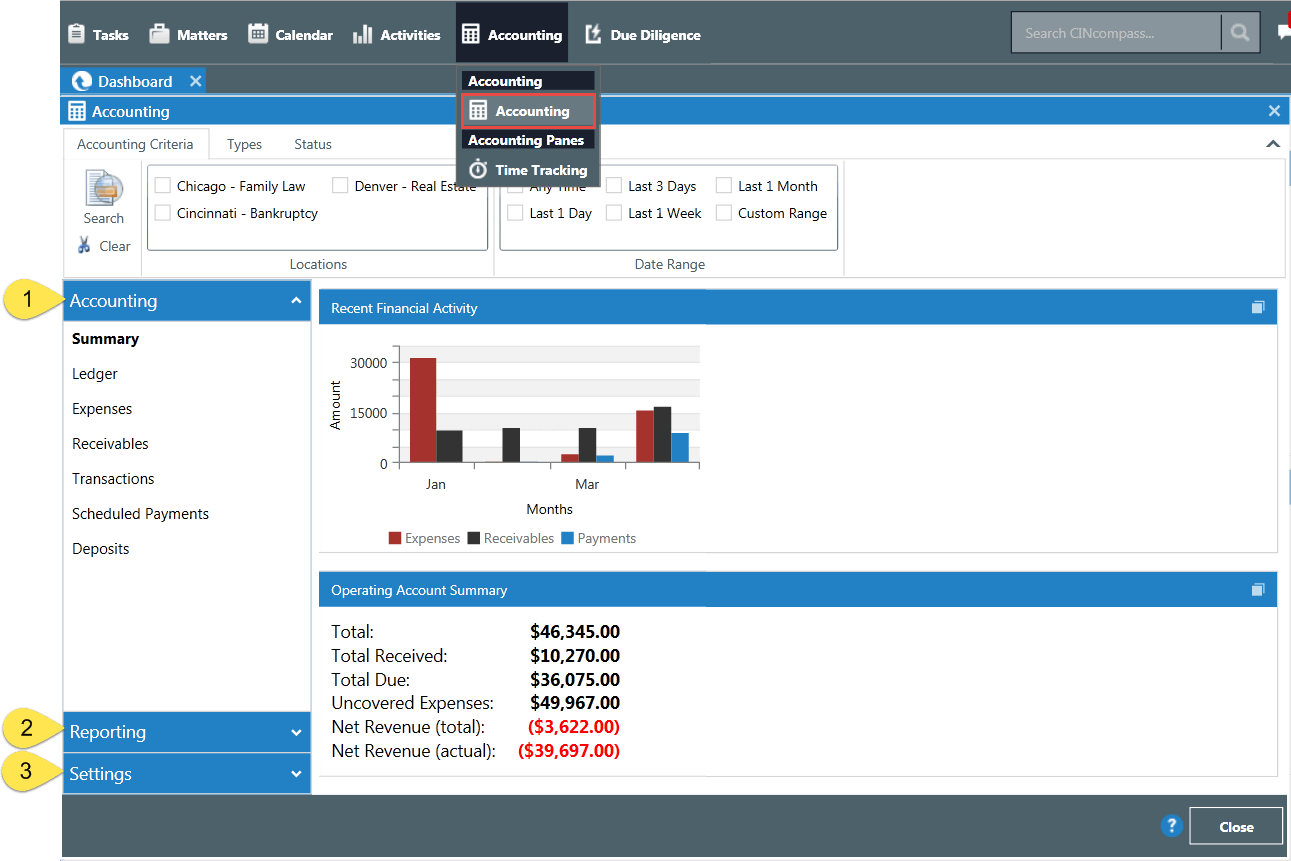Screen dimensions: 1291x861
Task: Select the Matters briefcase icon
Action: (x=157, y=32)
